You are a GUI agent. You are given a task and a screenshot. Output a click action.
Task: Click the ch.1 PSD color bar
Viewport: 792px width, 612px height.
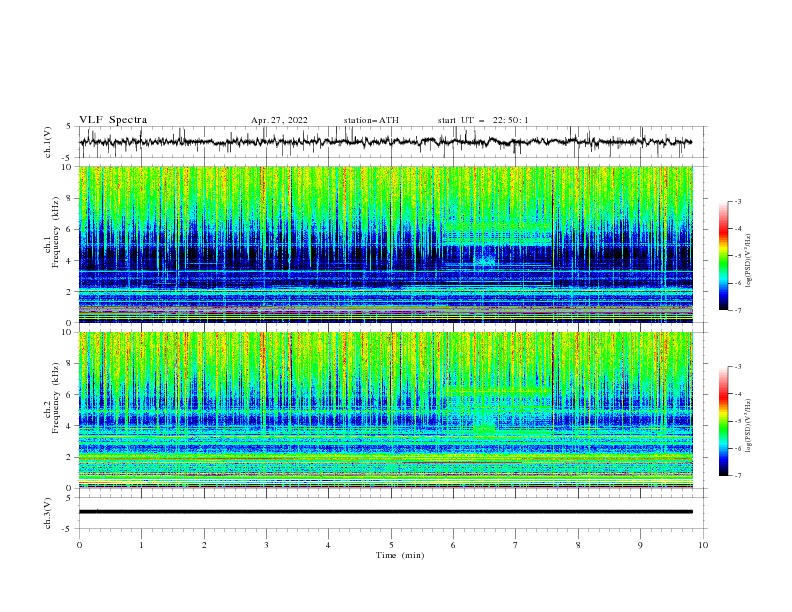[x=723, y=256]
